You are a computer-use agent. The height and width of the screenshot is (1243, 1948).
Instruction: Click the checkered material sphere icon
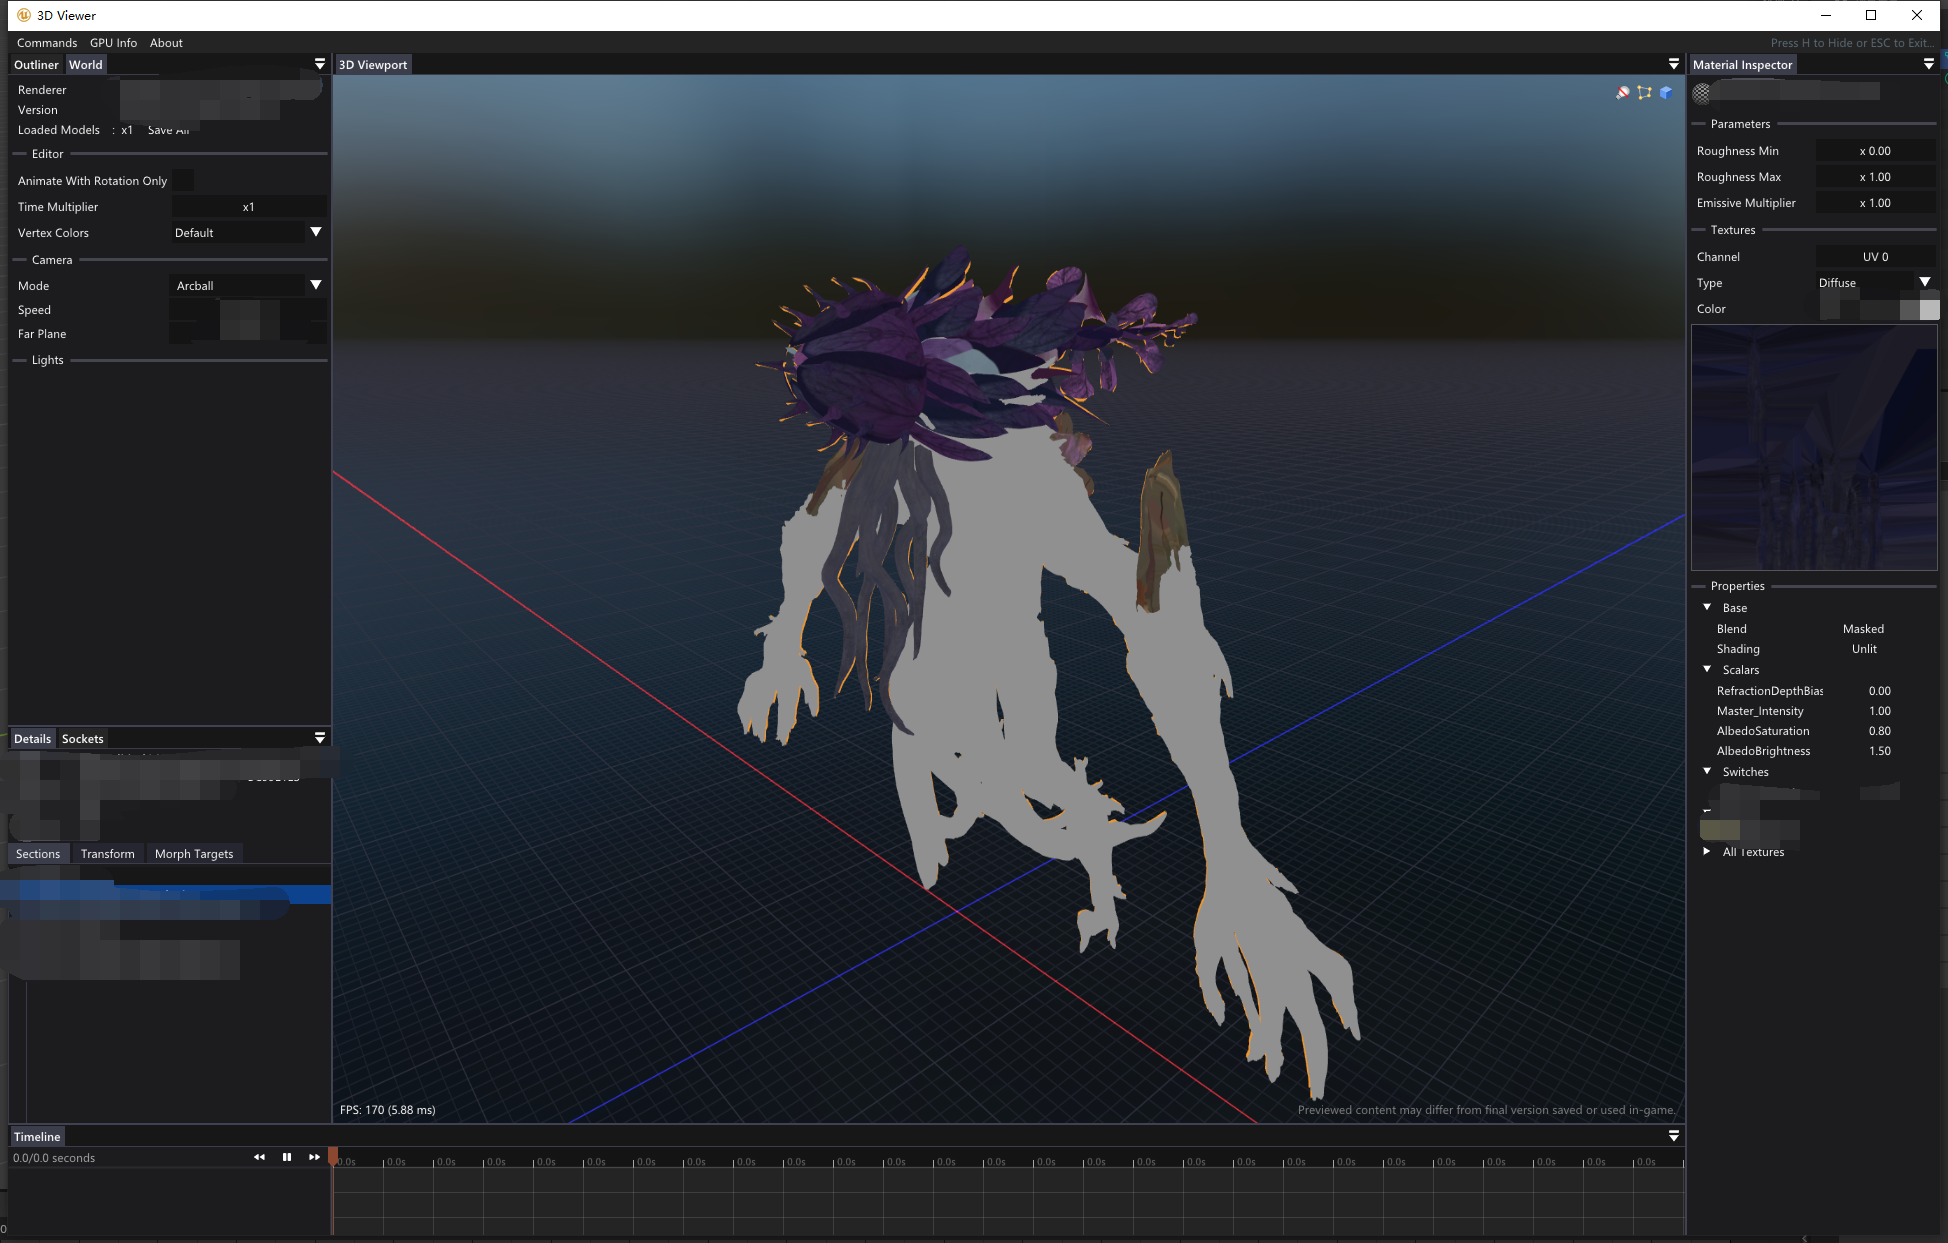(1701, 93)
